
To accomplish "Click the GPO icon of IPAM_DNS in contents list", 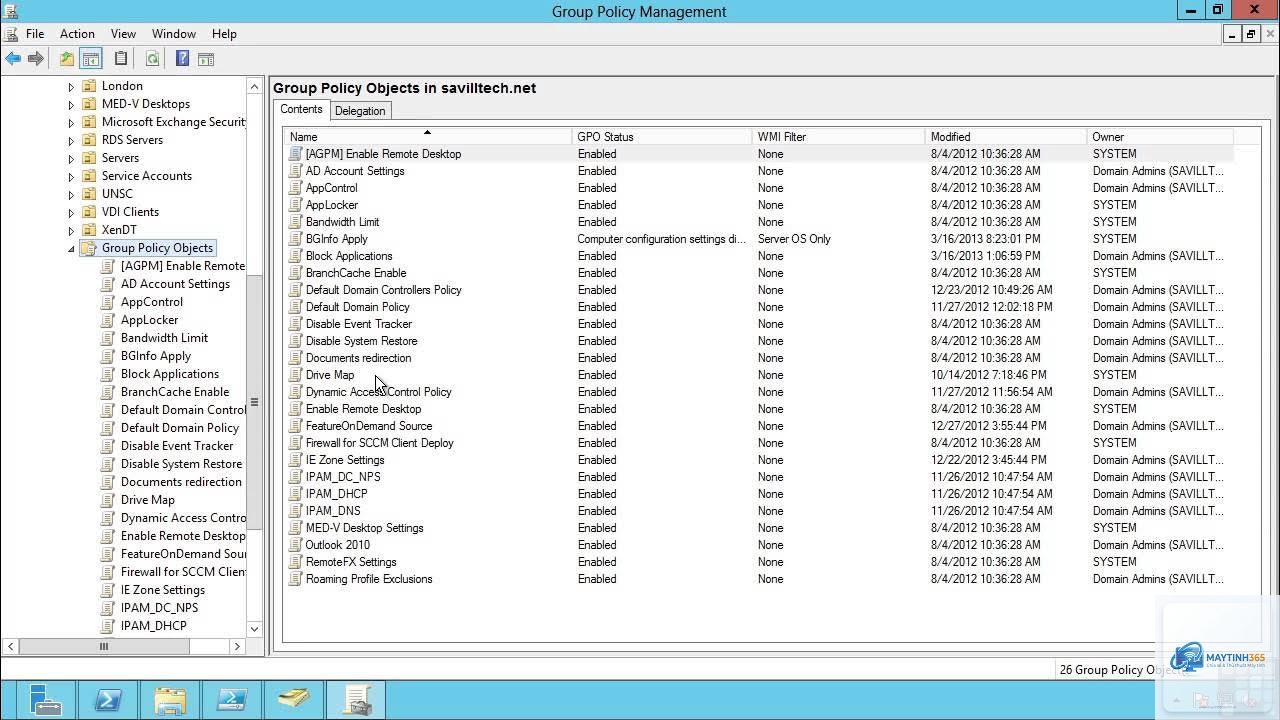I will [295, 511].
